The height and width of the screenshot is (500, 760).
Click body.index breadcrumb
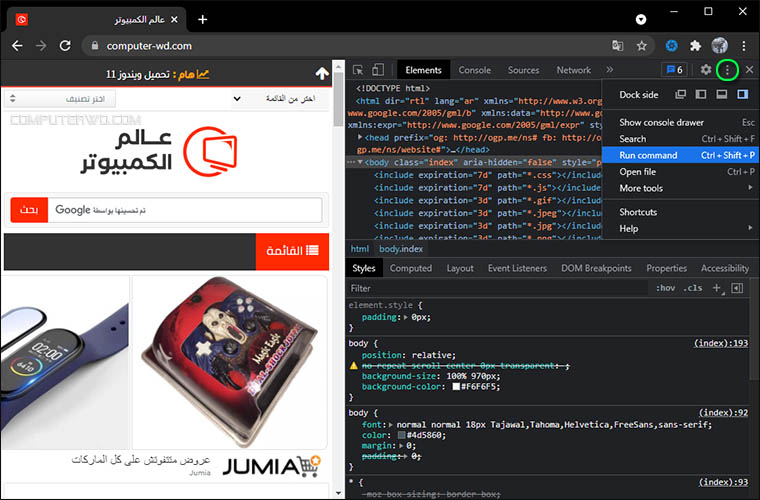tap(401, 249)
